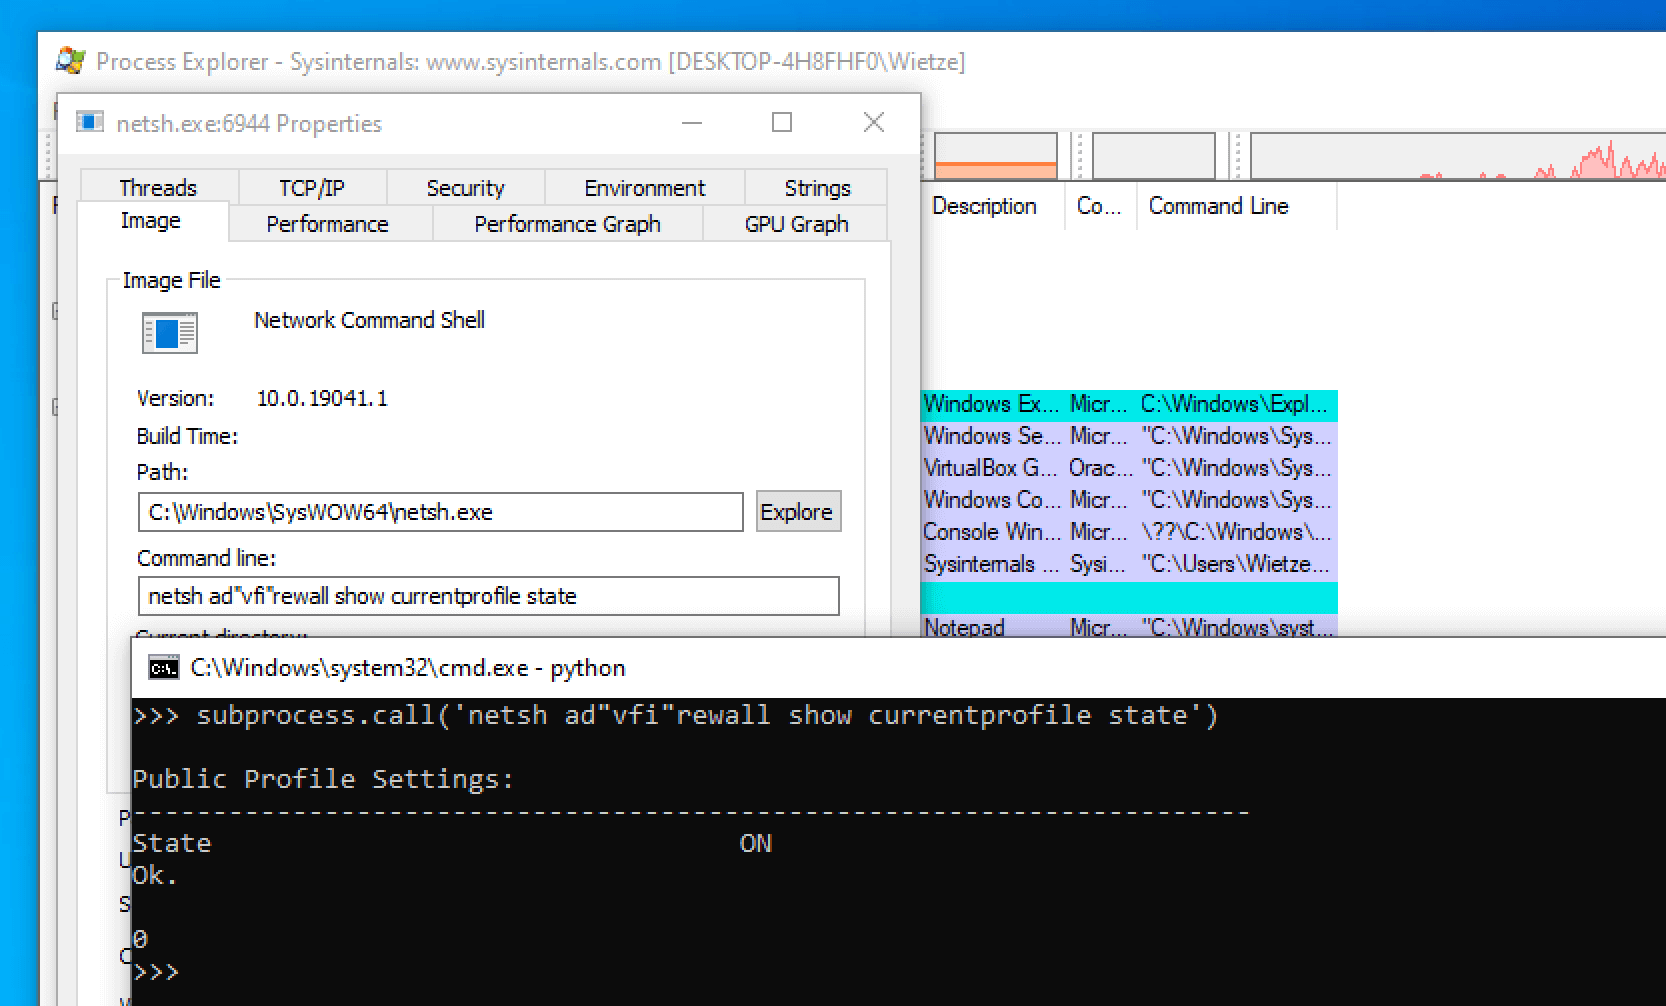Click the Oracle company cell for VirtualBox
Image resolution: width=1666 pixels, height=1006 pixels.
[1100, 468]
